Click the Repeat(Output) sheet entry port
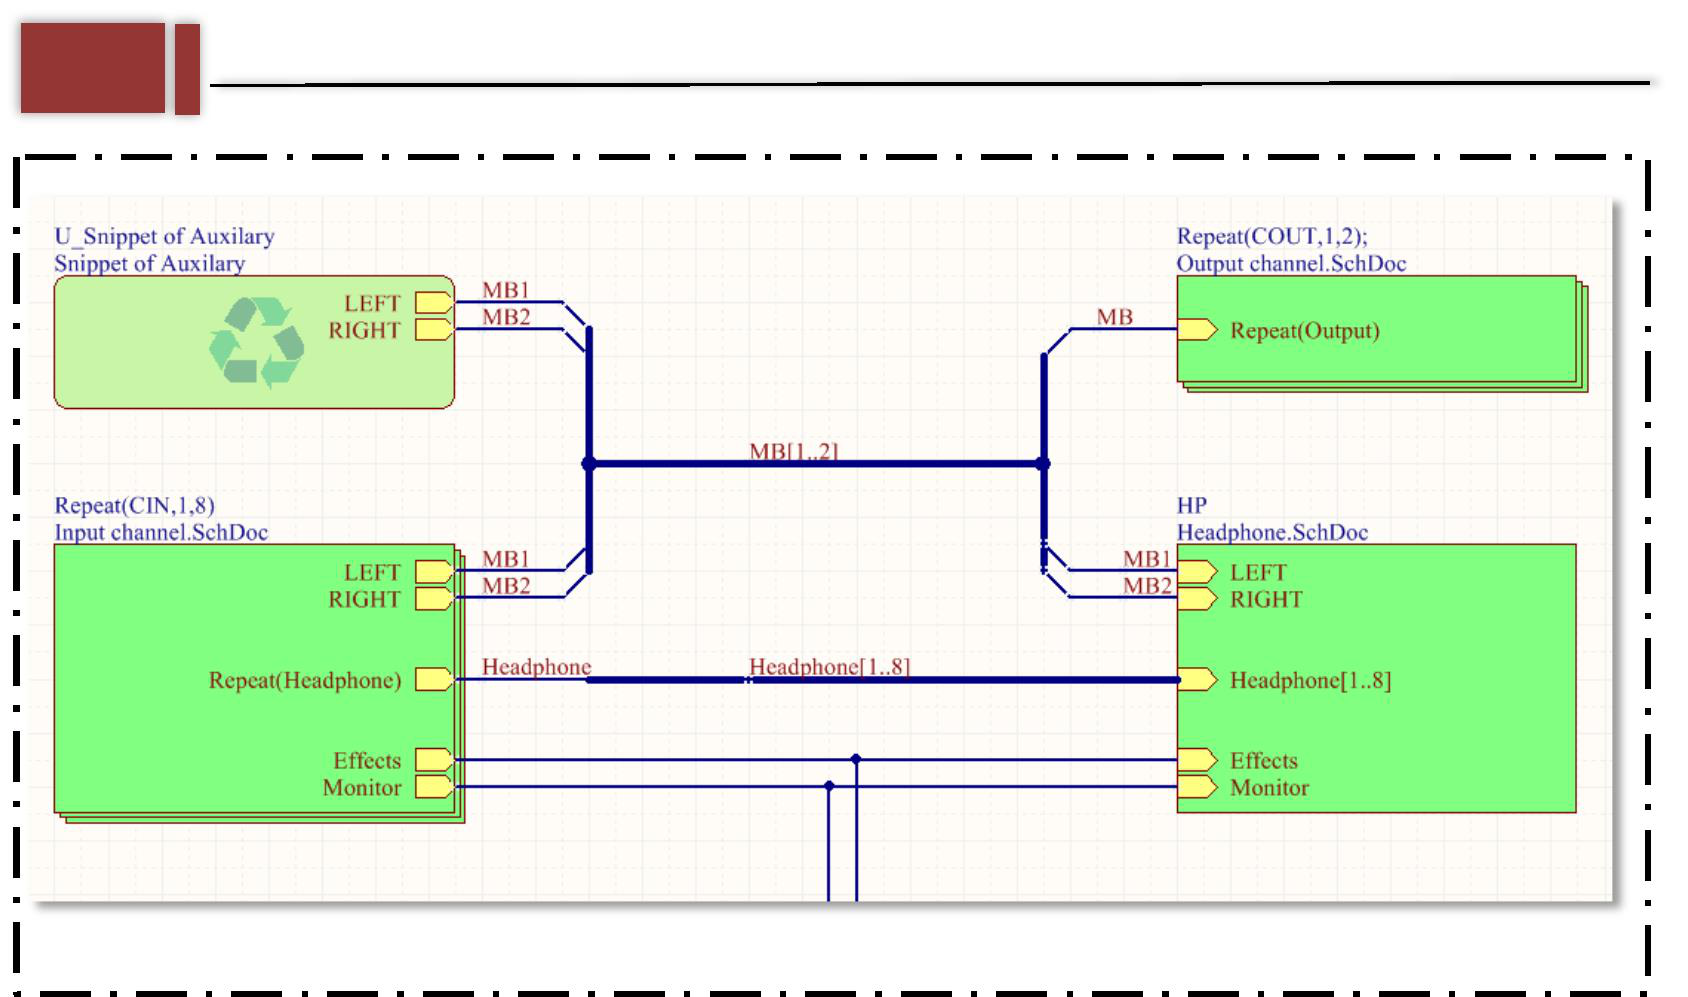Screen dimensions: 1688x997 (1197, 330)
